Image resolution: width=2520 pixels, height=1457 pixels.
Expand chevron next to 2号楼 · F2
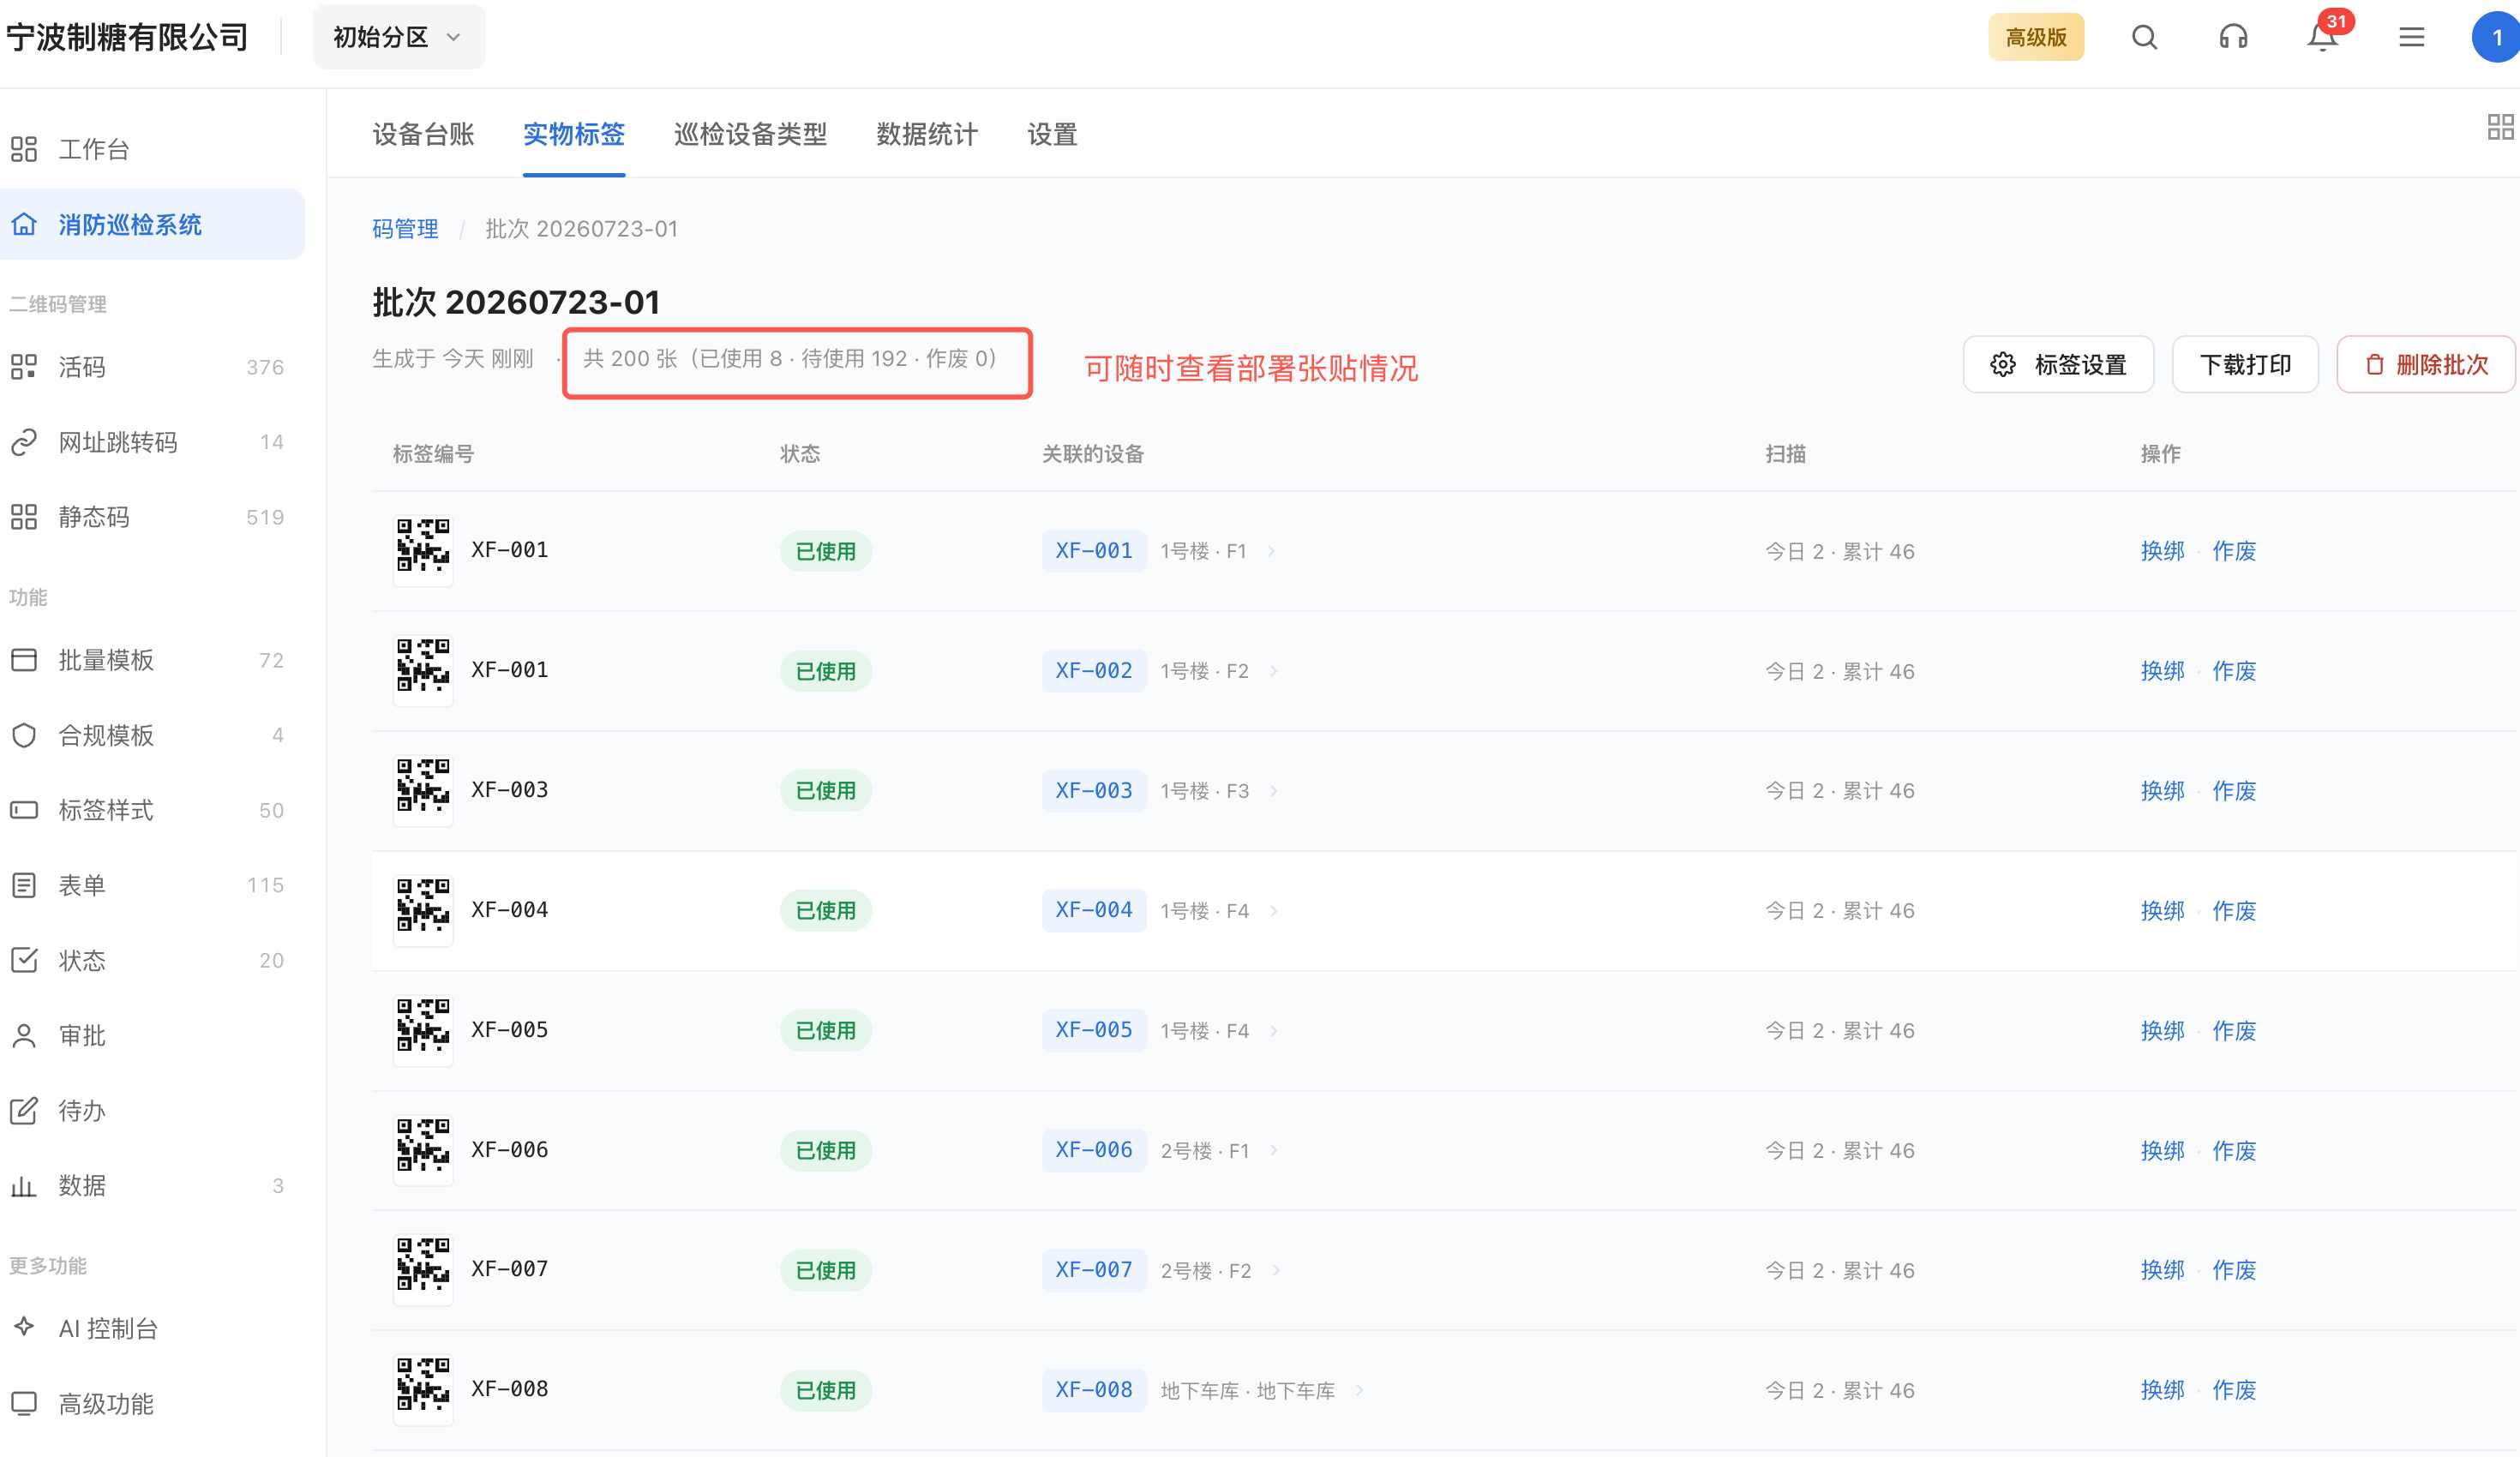[x=1276, y=1270]
